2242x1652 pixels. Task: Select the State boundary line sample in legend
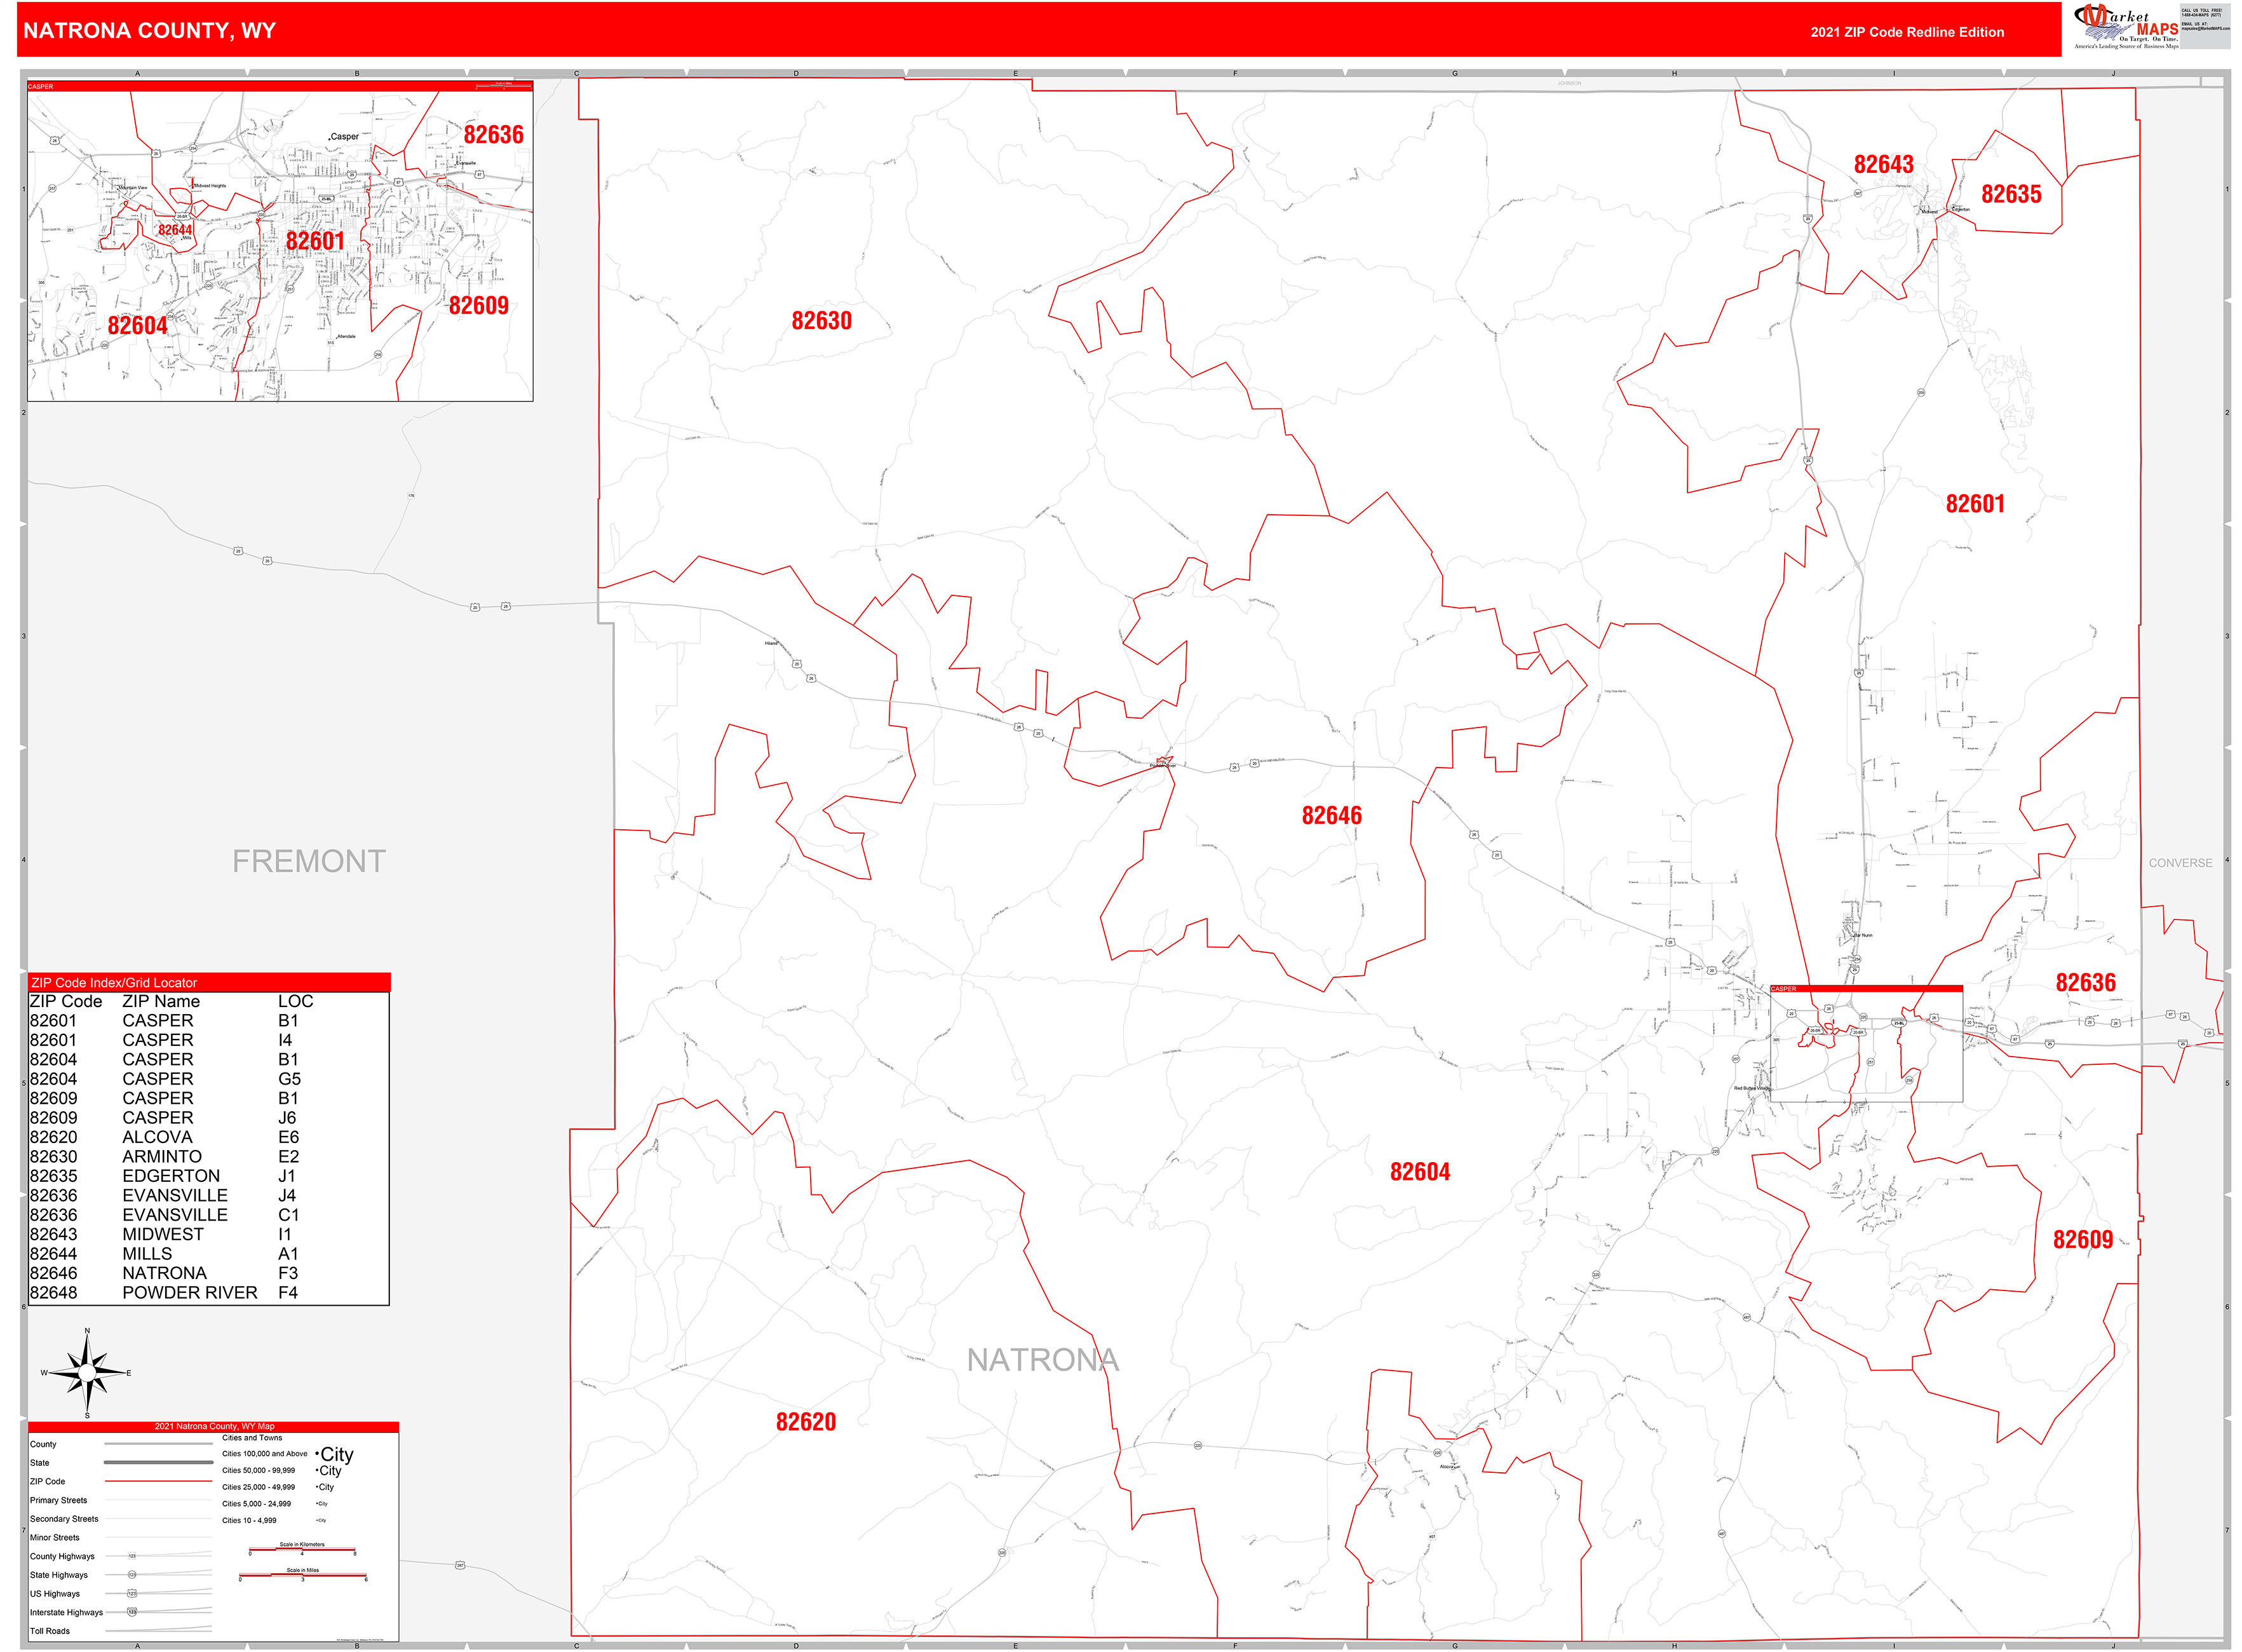(159, 1463)
